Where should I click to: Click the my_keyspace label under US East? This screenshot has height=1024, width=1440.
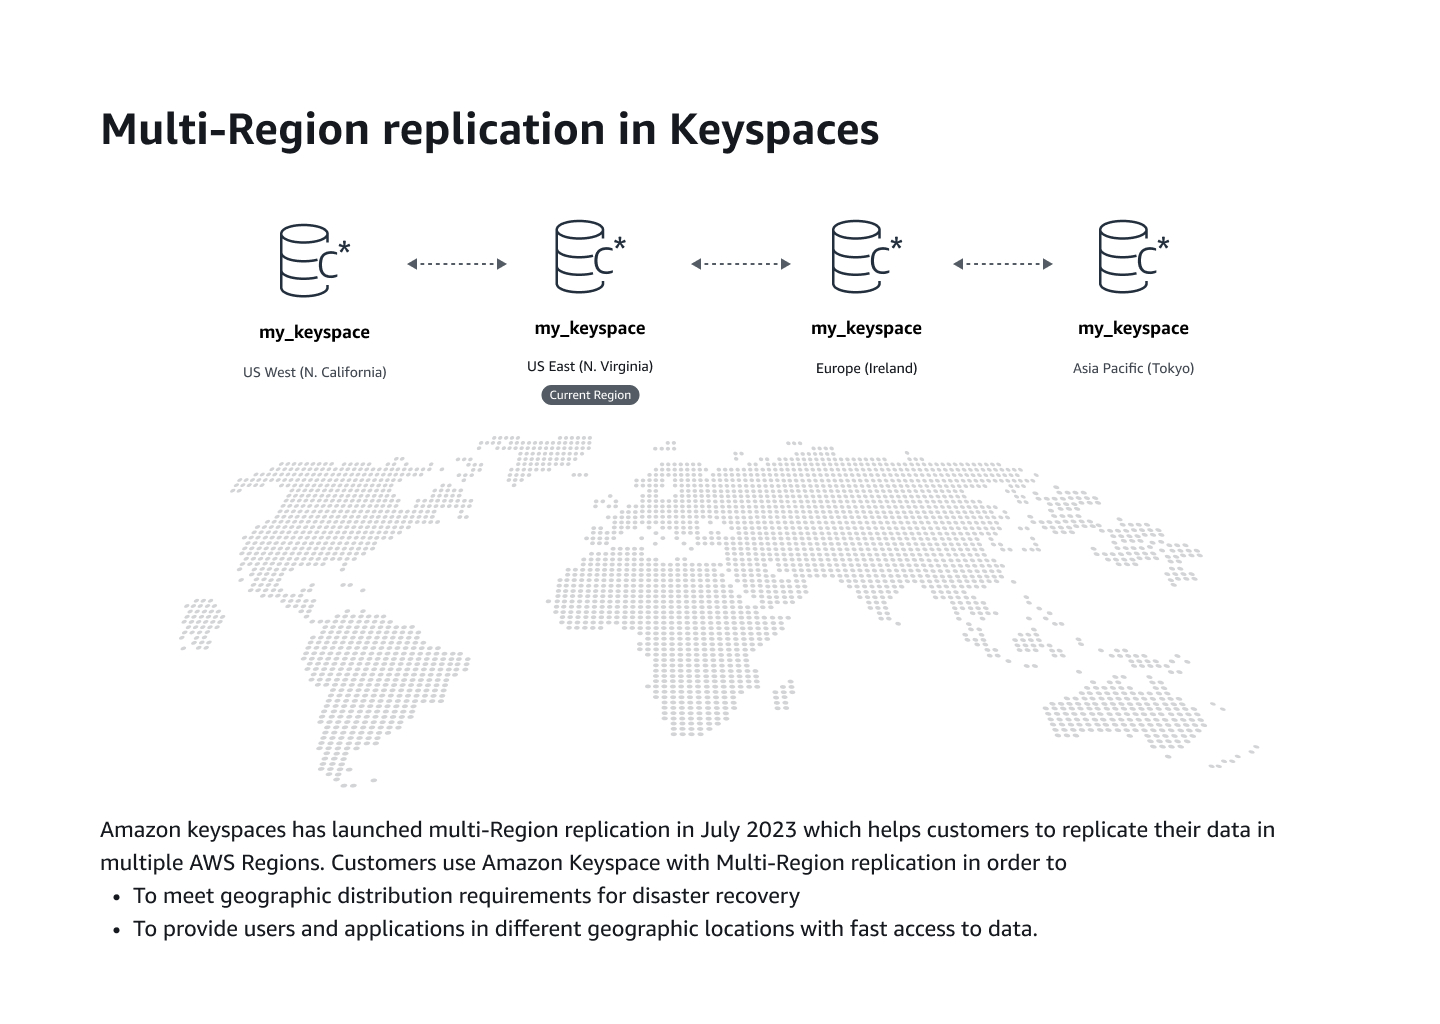coord(590,327)
